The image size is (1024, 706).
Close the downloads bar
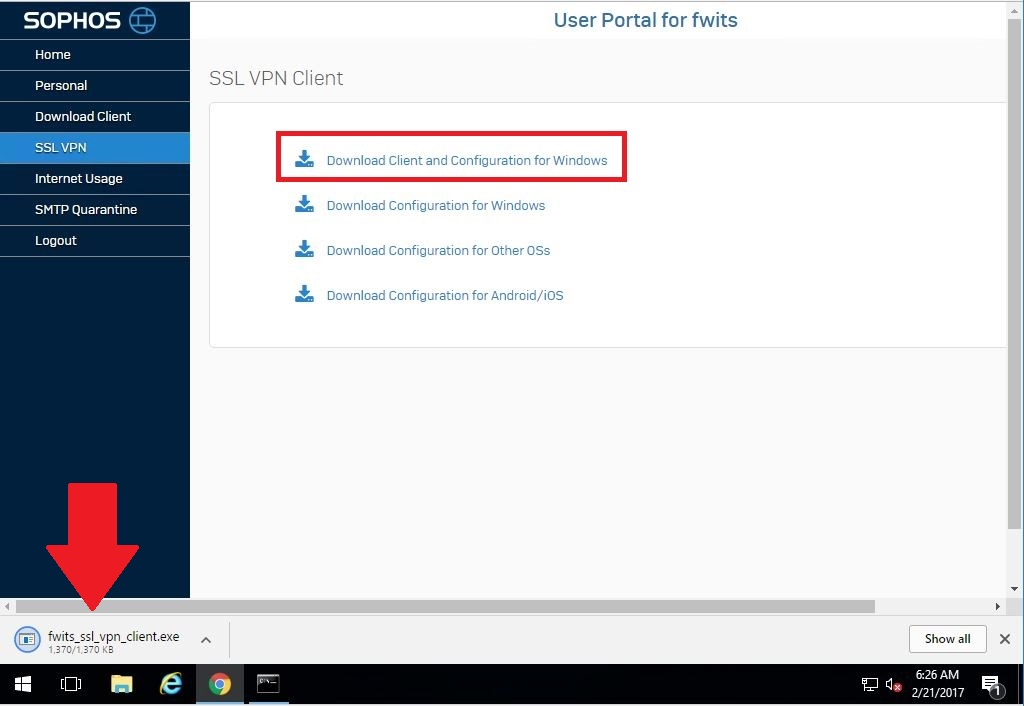[x=1005, y=639]
